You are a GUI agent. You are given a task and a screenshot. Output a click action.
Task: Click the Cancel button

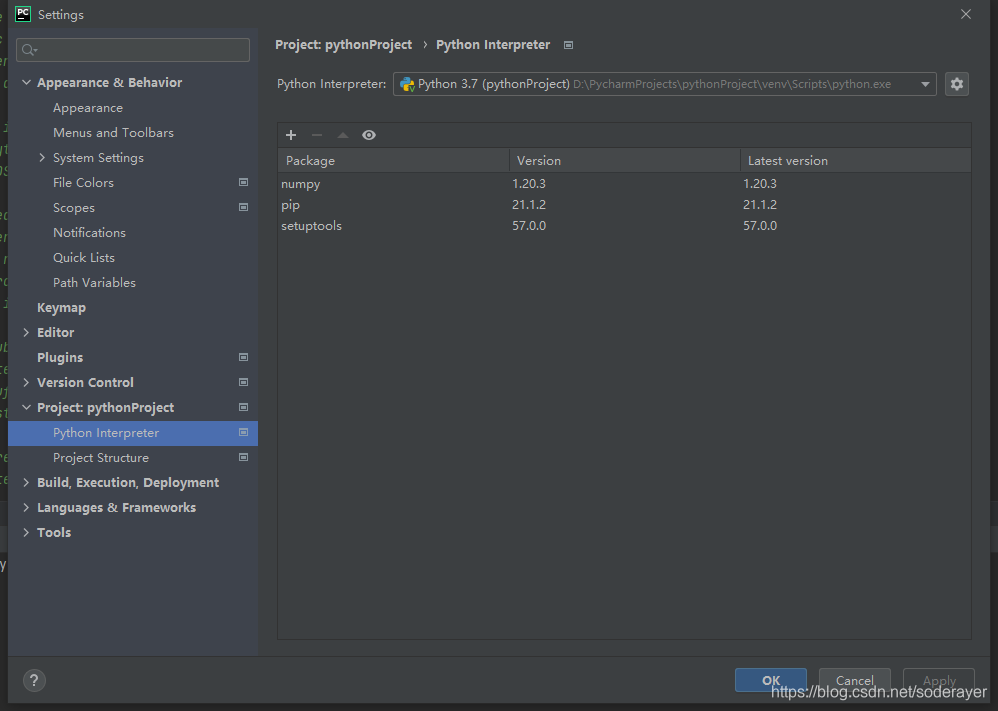click(x=855, y=680)
